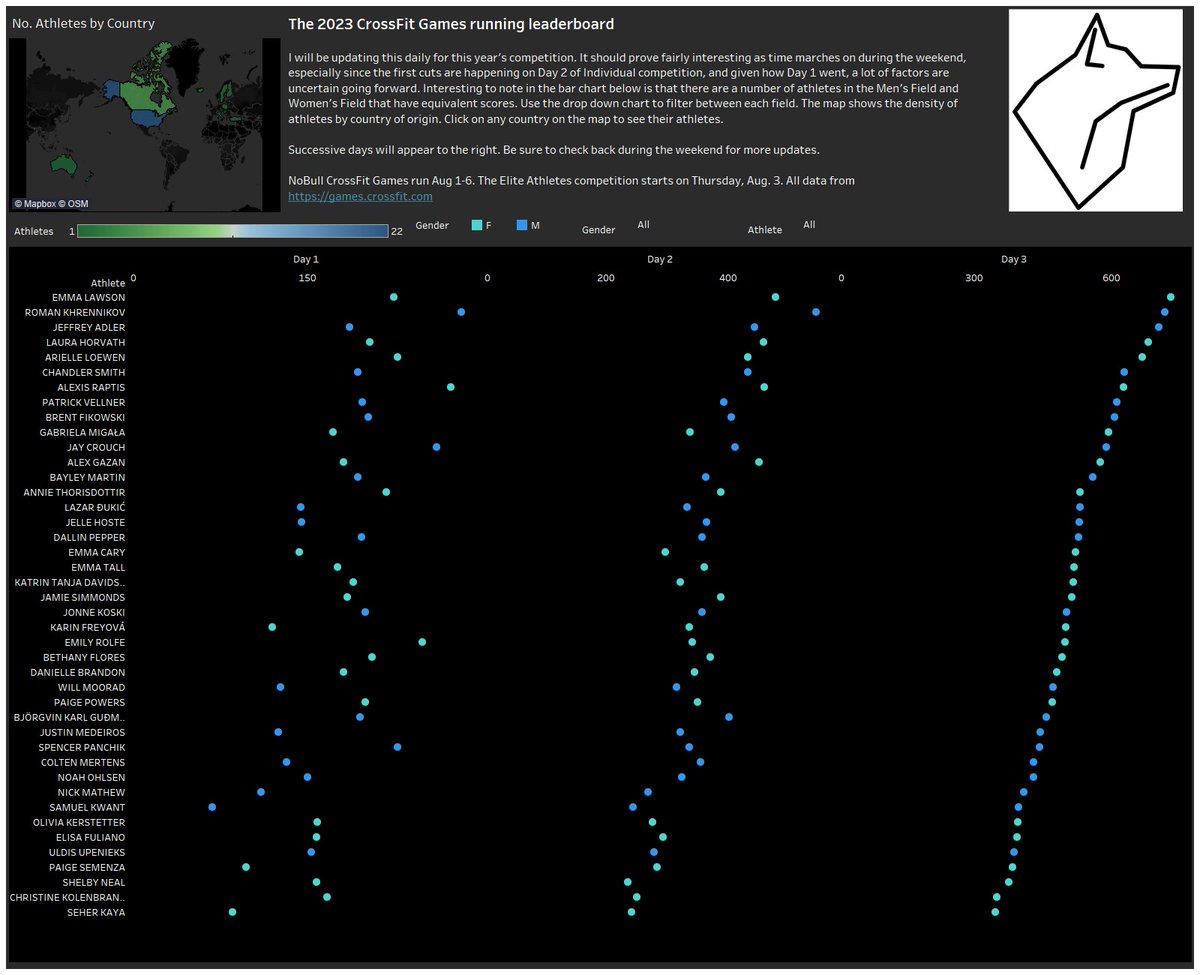Screen dimensions: 1200x975
Task: Select athlete name ARIELLE LOEWEN
Action: [x=85, y=357]
